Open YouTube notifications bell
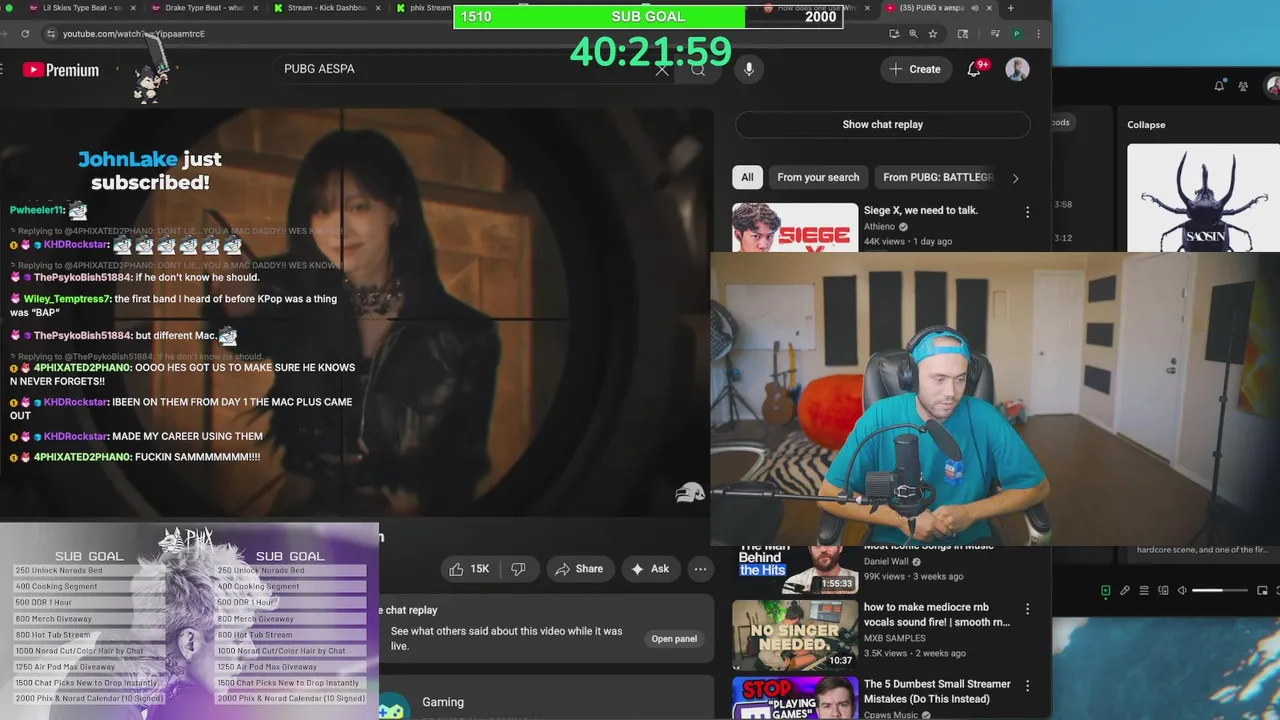 pos(974,69)
